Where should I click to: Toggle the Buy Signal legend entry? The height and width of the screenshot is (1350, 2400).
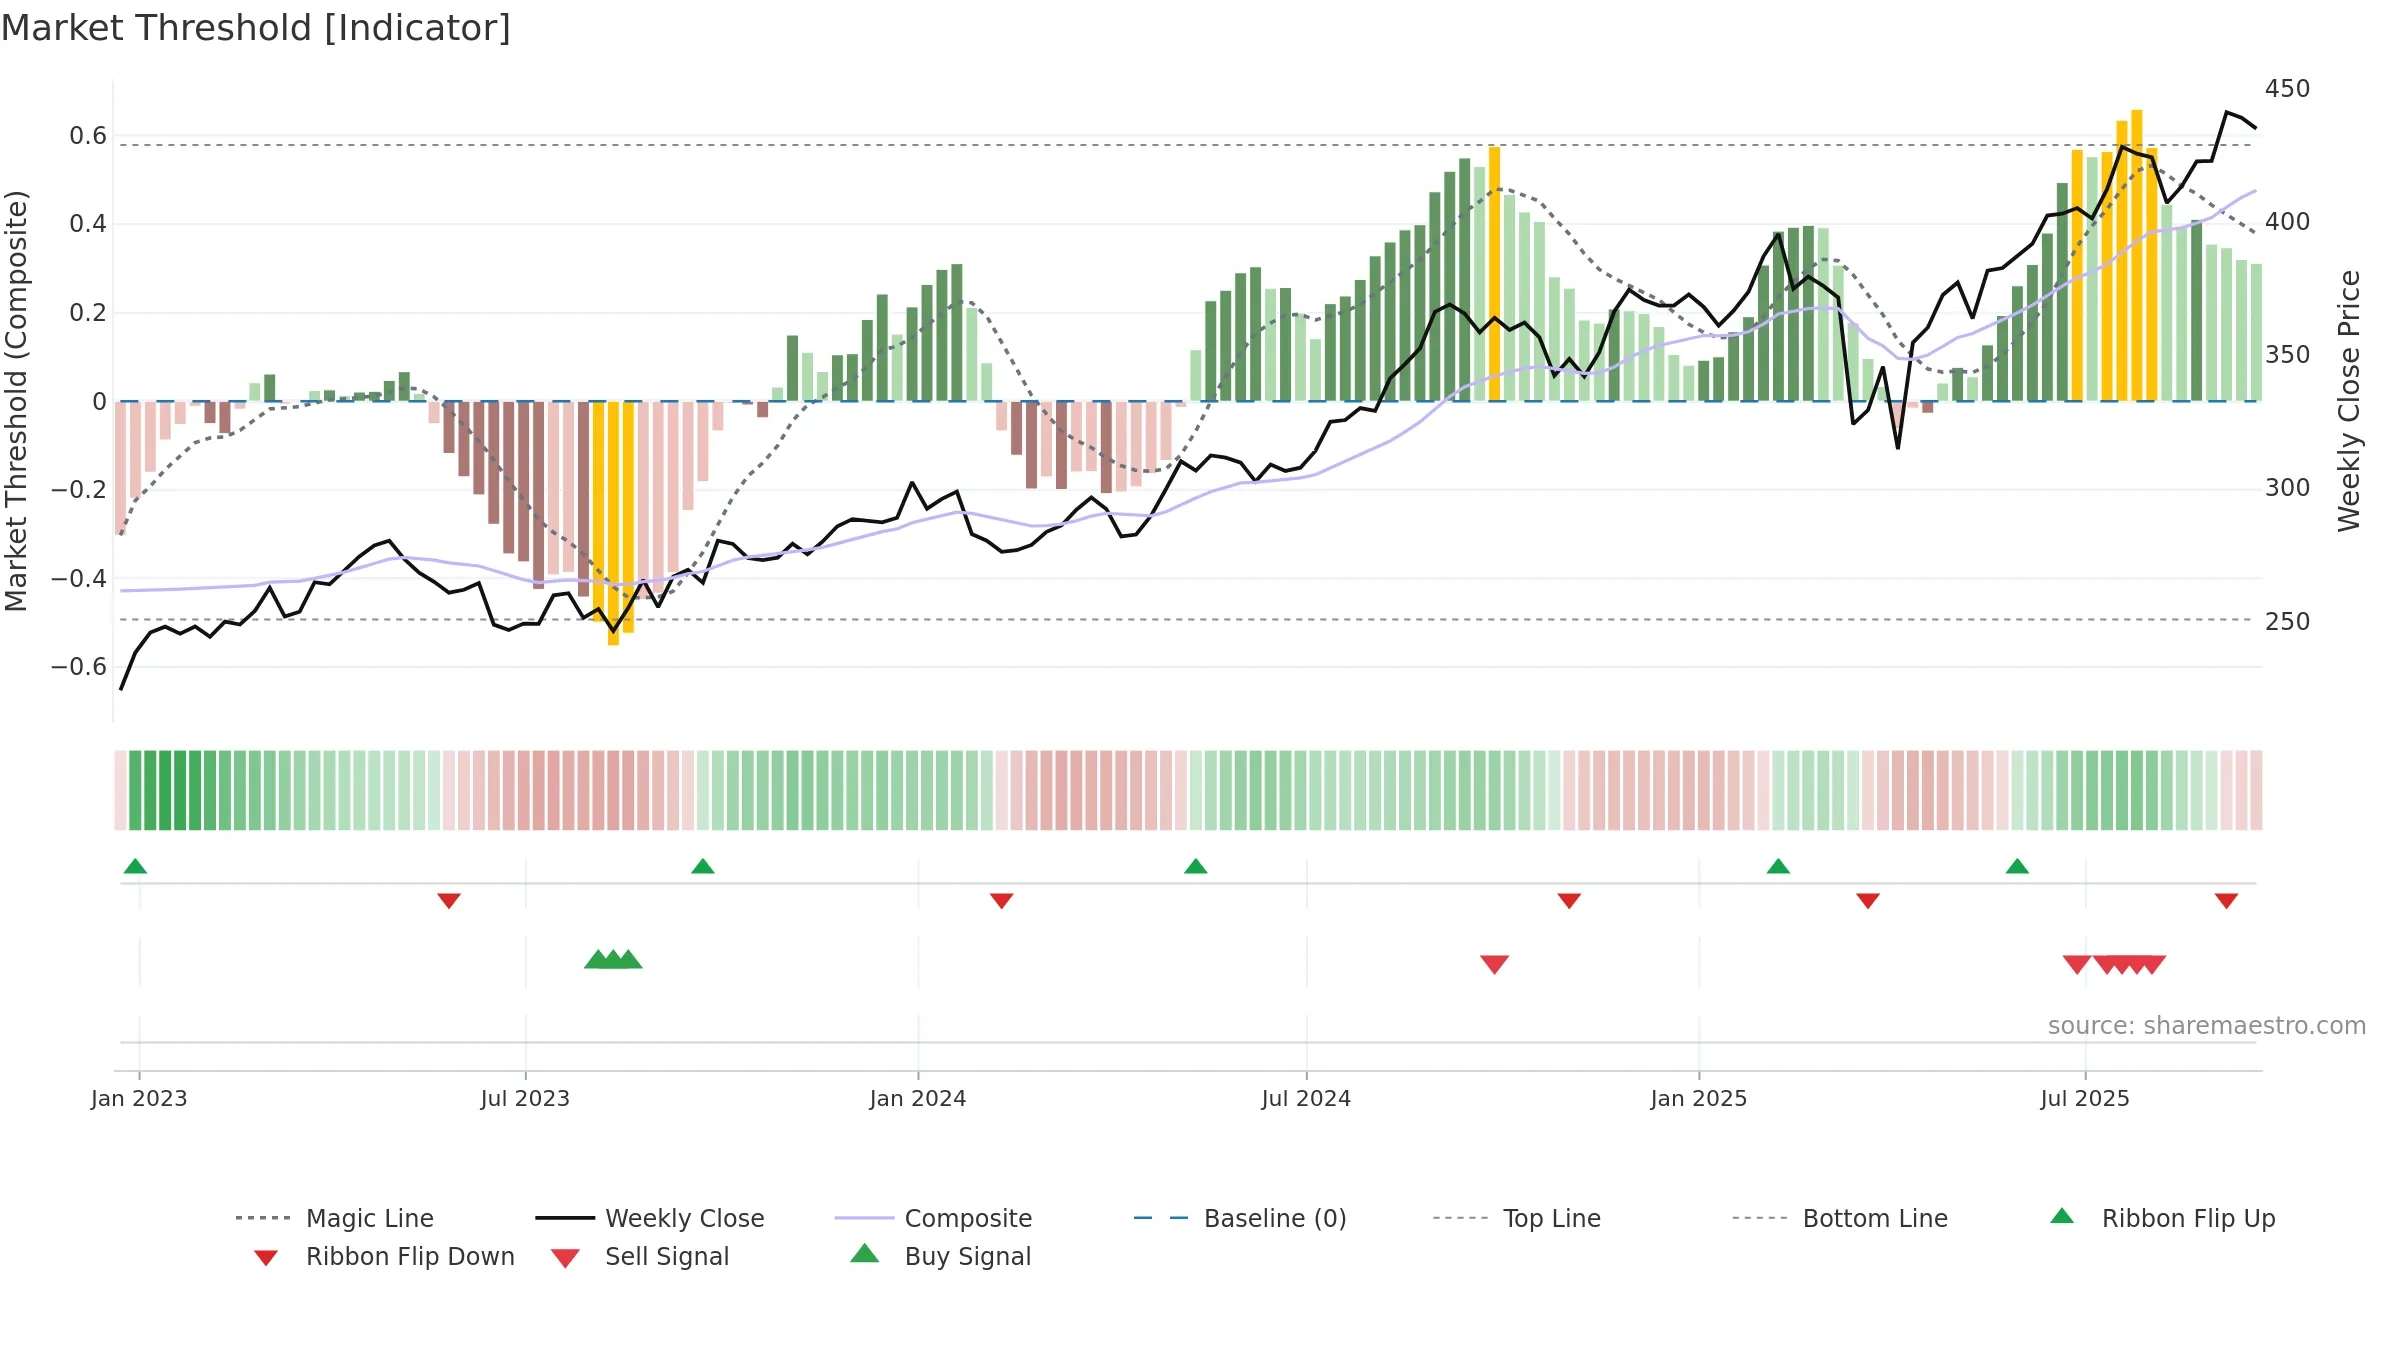click(941, 1256)
